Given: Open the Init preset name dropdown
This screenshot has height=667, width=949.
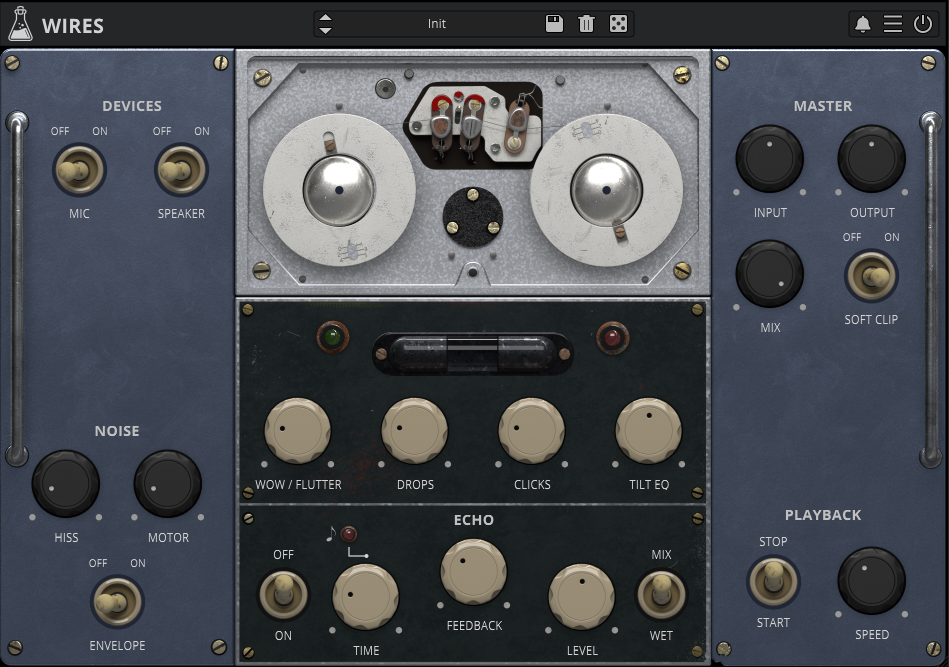Looking at the screenshot, I should click(x=437, y=24).
